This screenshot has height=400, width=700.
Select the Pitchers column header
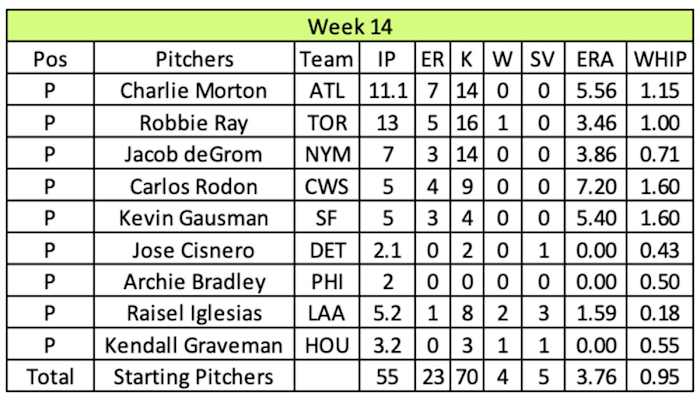(x=194, y=59)
